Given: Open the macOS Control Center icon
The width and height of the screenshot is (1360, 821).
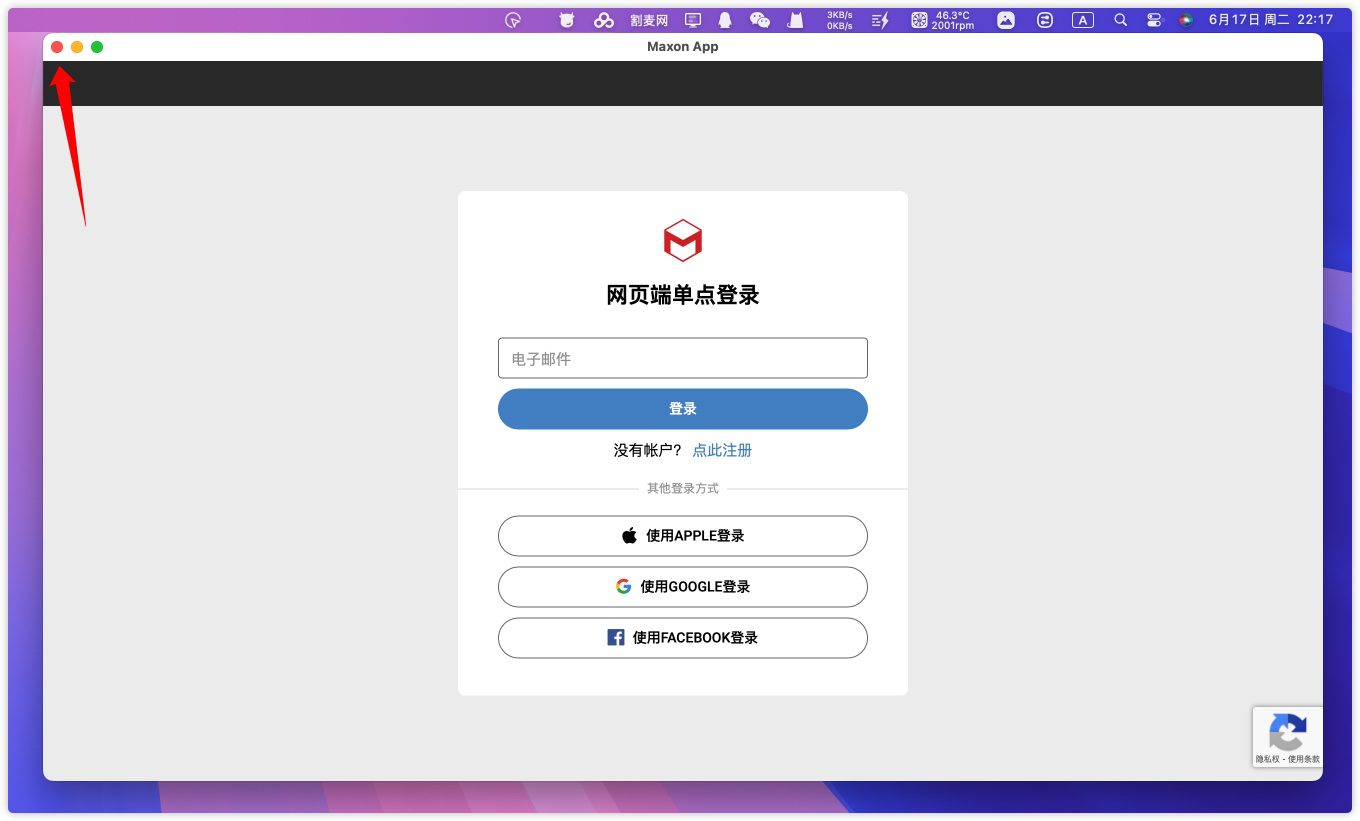Looking at the screenshot, I should pyautogui.click(x=1153, y=20).
